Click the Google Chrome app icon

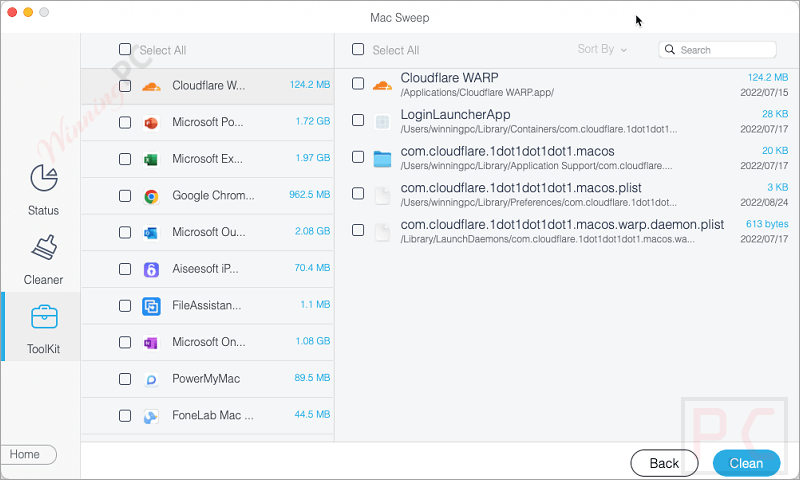click(x=151, y=196)
